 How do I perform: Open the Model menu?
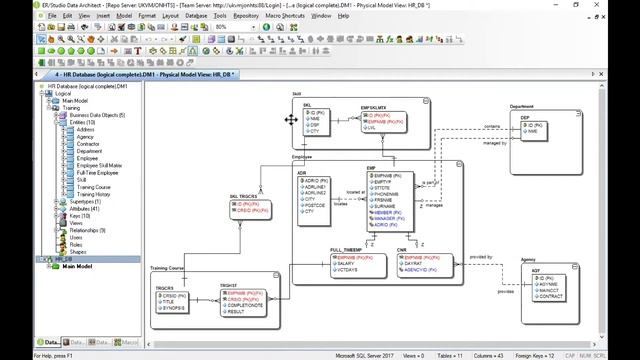click(124, 16)
